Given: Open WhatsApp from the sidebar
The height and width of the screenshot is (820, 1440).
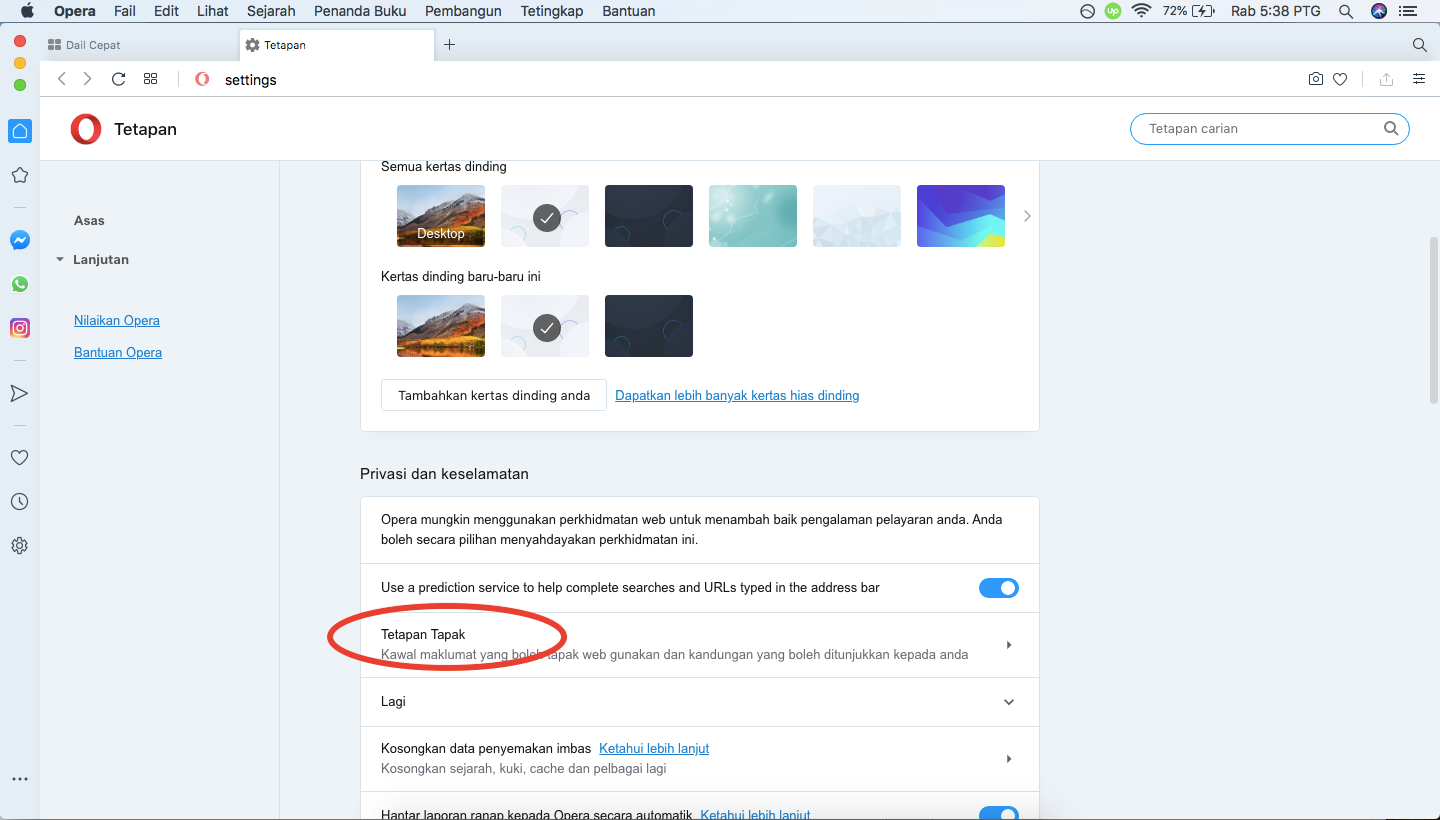Looking at the screenshot, I should coord(20,284).
